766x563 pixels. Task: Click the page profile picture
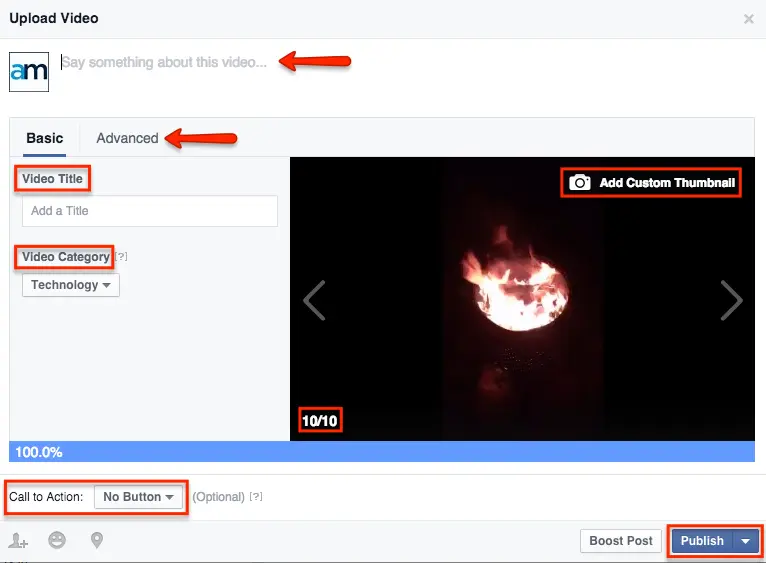pyautogui.click(x=29, y=72)
